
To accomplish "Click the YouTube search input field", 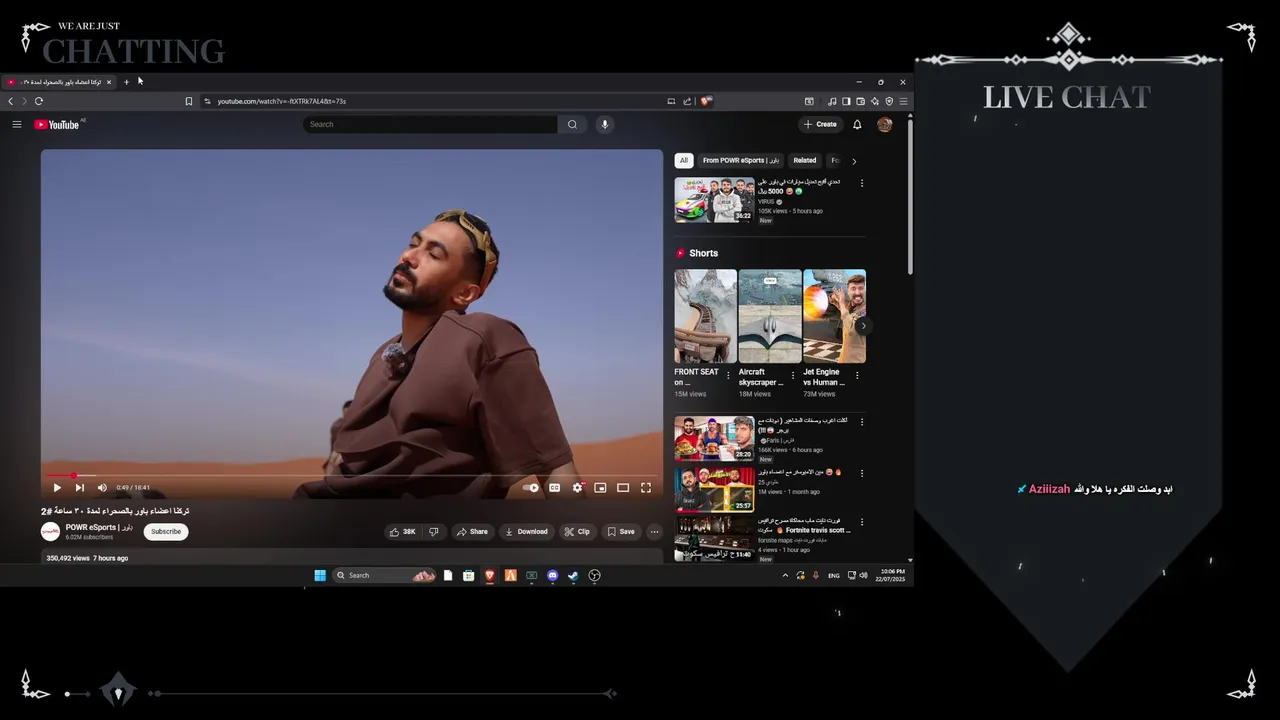I will [x=430, y=124].
